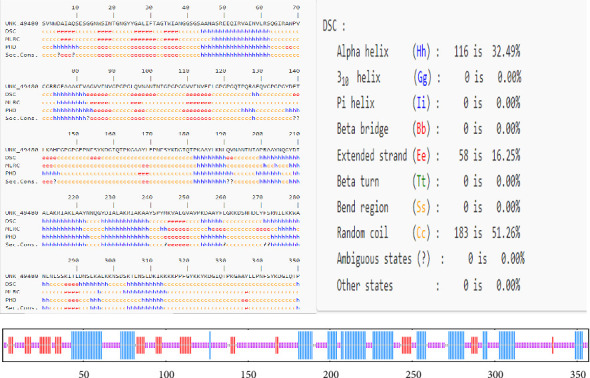Click axis label "350" under the structure plot
This screenshot has width=590, height=378.
coord(578,373)
